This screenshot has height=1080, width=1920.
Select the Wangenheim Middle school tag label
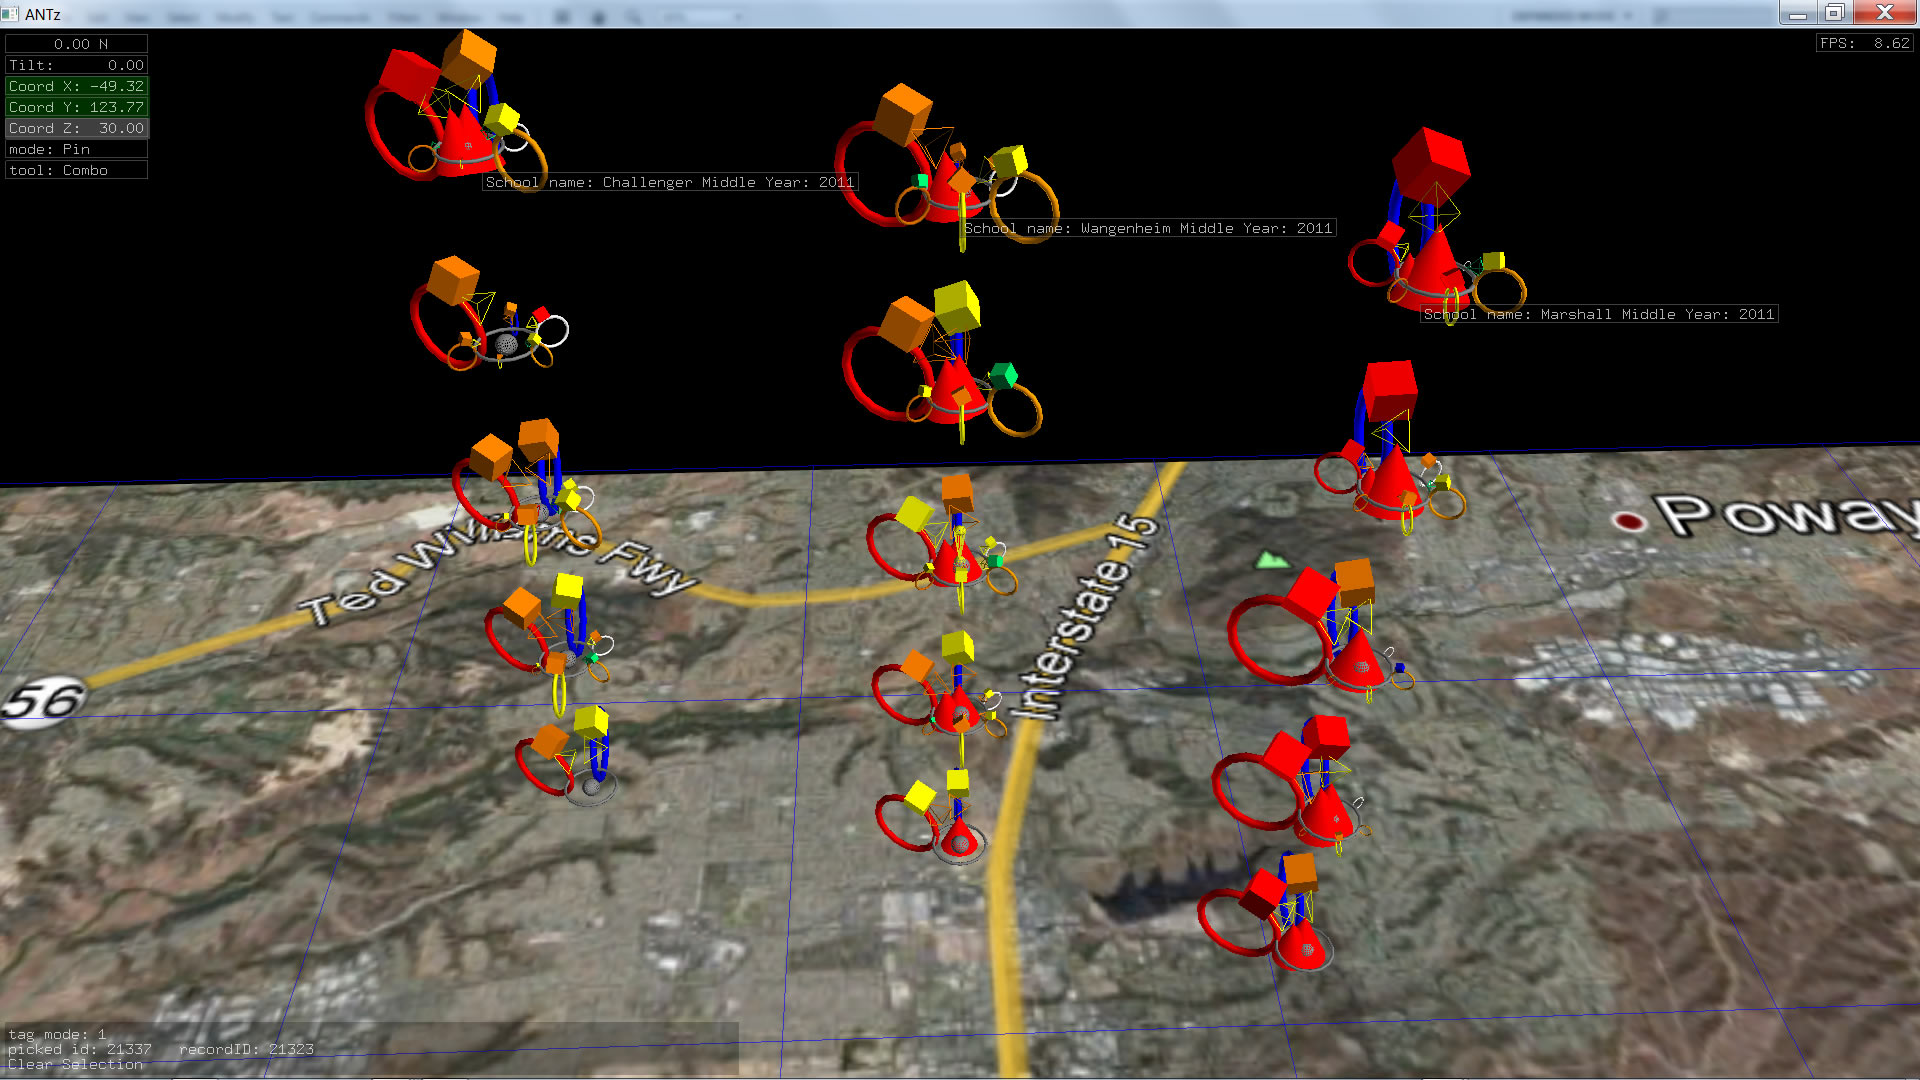tap(1148, 228)
